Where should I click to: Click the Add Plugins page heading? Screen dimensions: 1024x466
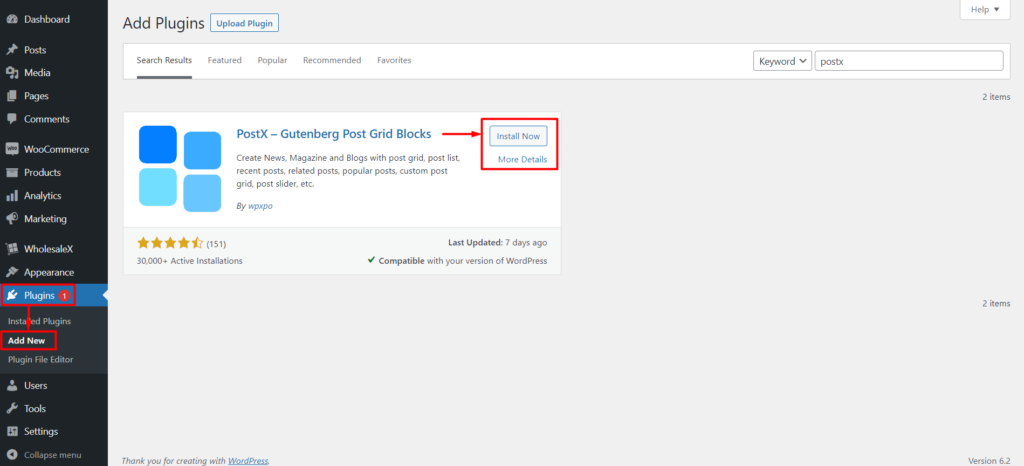[164, 23]
